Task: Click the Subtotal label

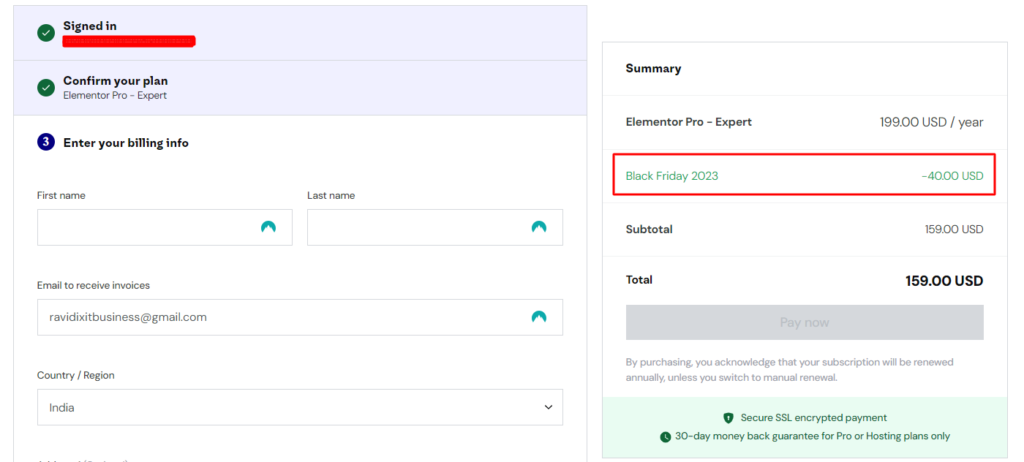Action: pos(649,229)
